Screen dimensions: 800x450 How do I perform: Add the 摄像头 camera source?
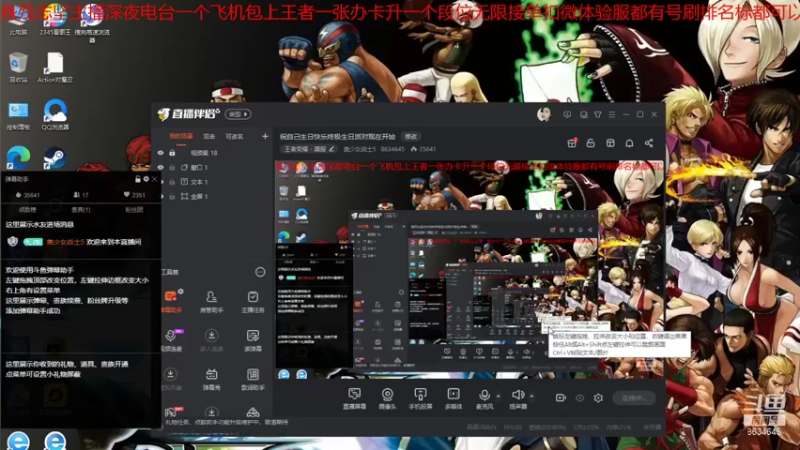coord(387,398)
